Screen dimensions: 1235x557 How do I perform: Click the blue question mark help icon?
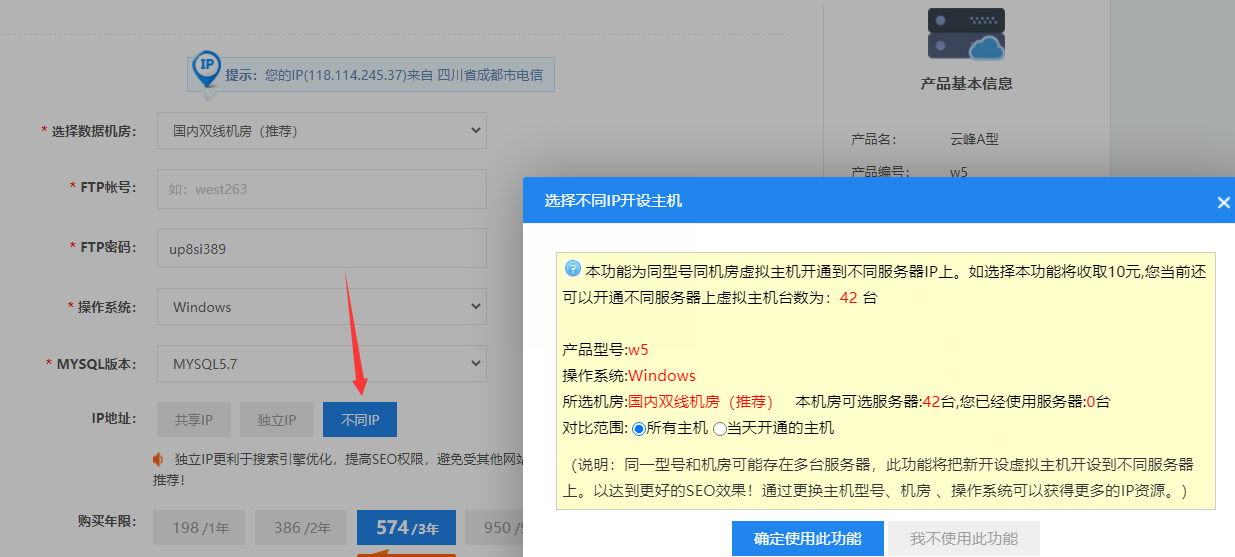pyautogui.click(x=573, y=268)
